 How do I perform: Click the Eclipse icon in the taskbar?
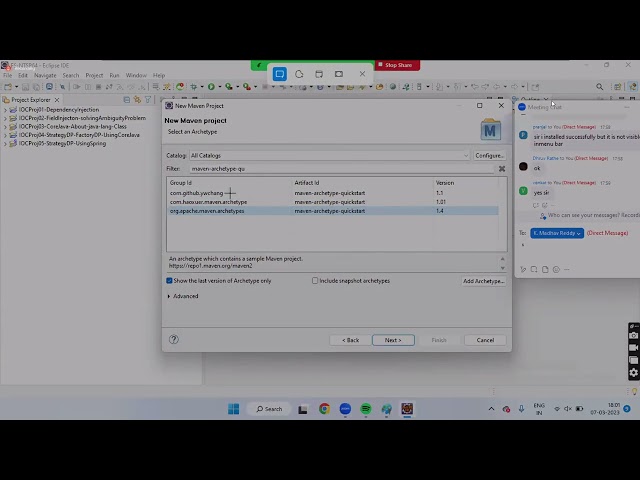(x=407, y=409)
